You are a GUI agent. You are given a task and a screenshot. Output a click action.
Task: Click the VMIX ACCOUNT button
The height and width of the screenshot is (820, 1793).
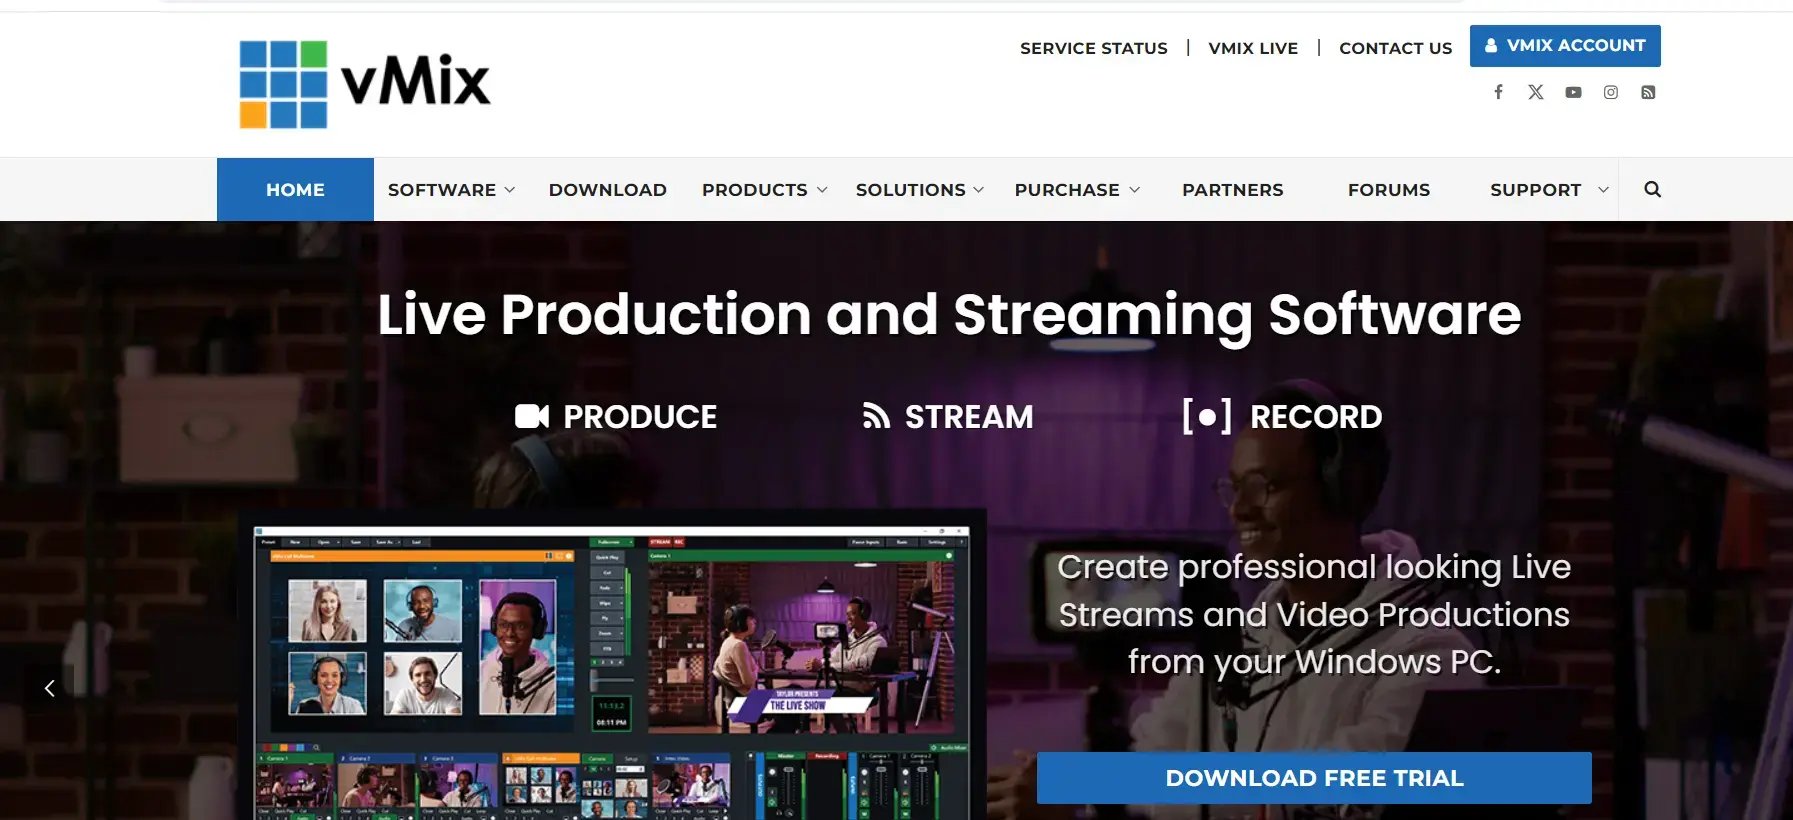point(1565,46)
